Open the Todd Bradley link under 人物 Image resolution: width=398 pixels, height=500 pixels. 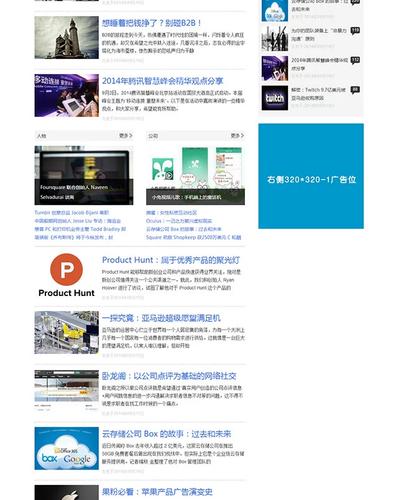coord(80,229)
